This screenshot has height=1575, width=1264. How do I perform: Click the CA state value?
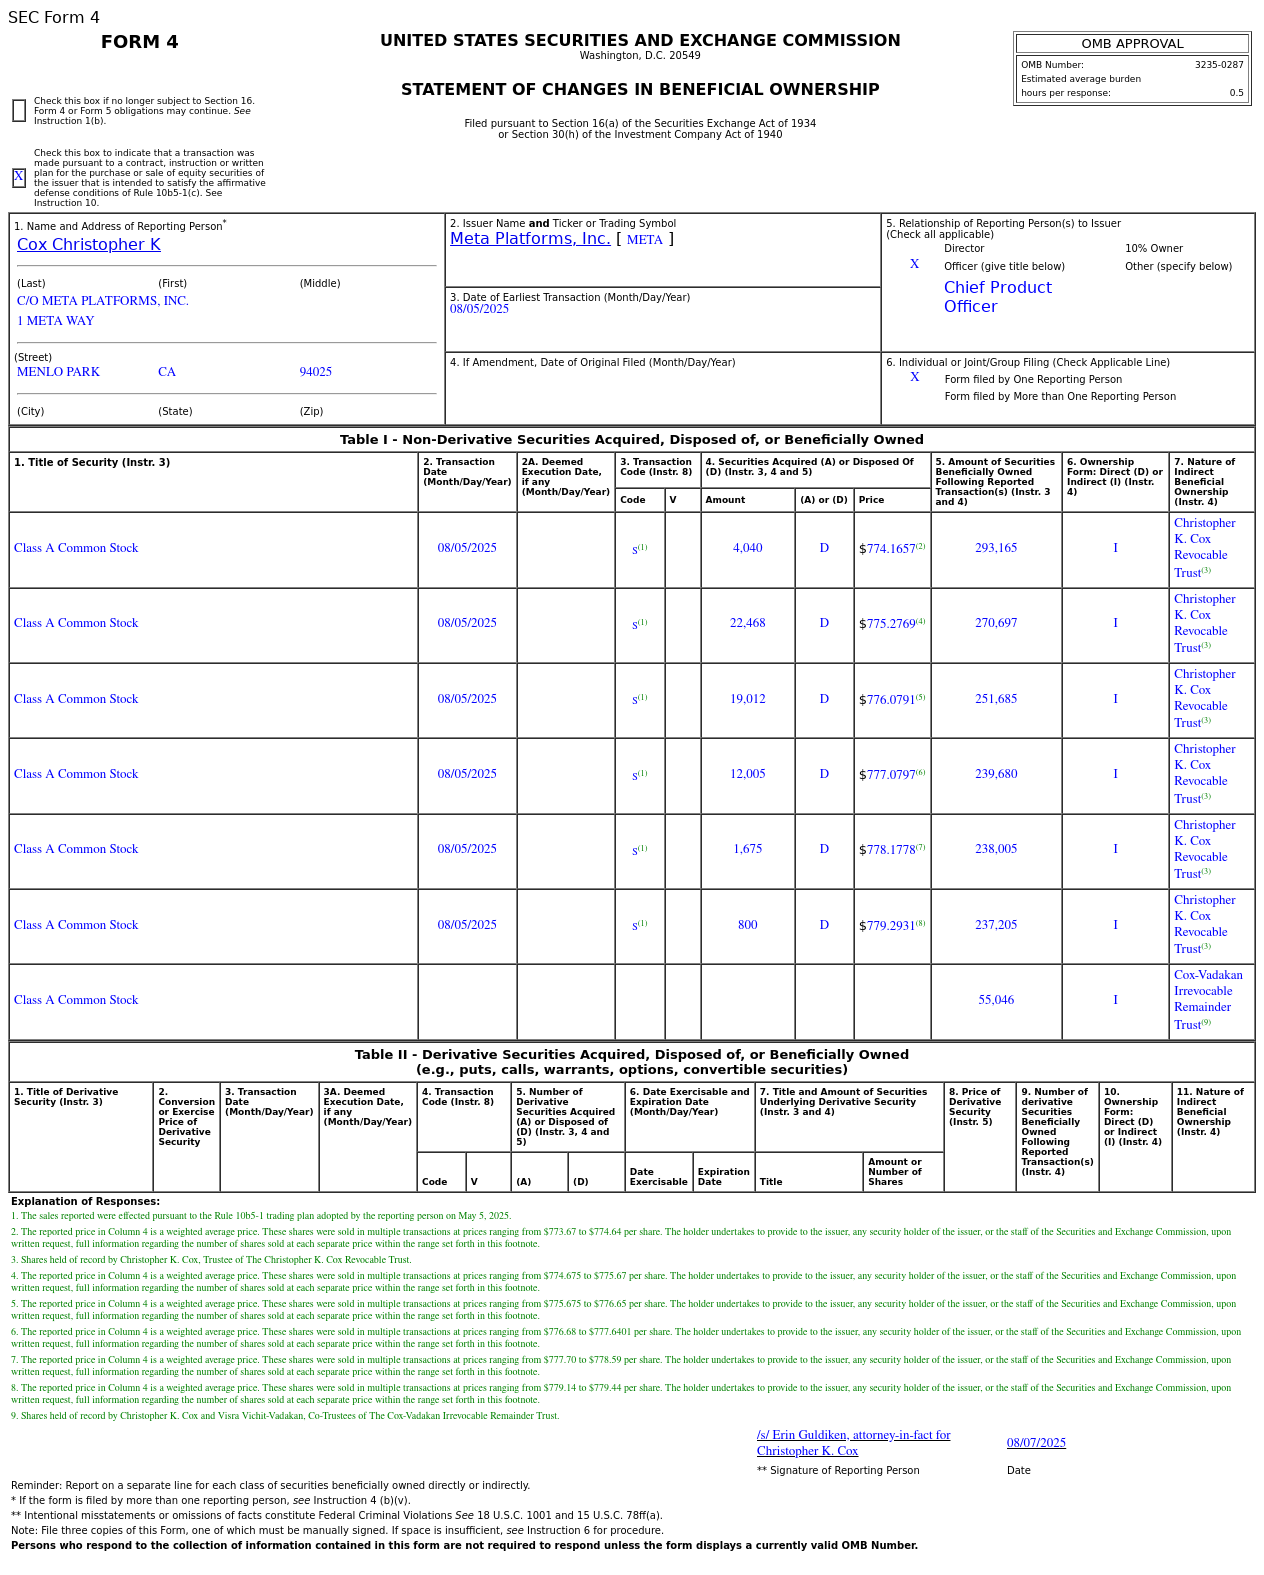[167, 372]
